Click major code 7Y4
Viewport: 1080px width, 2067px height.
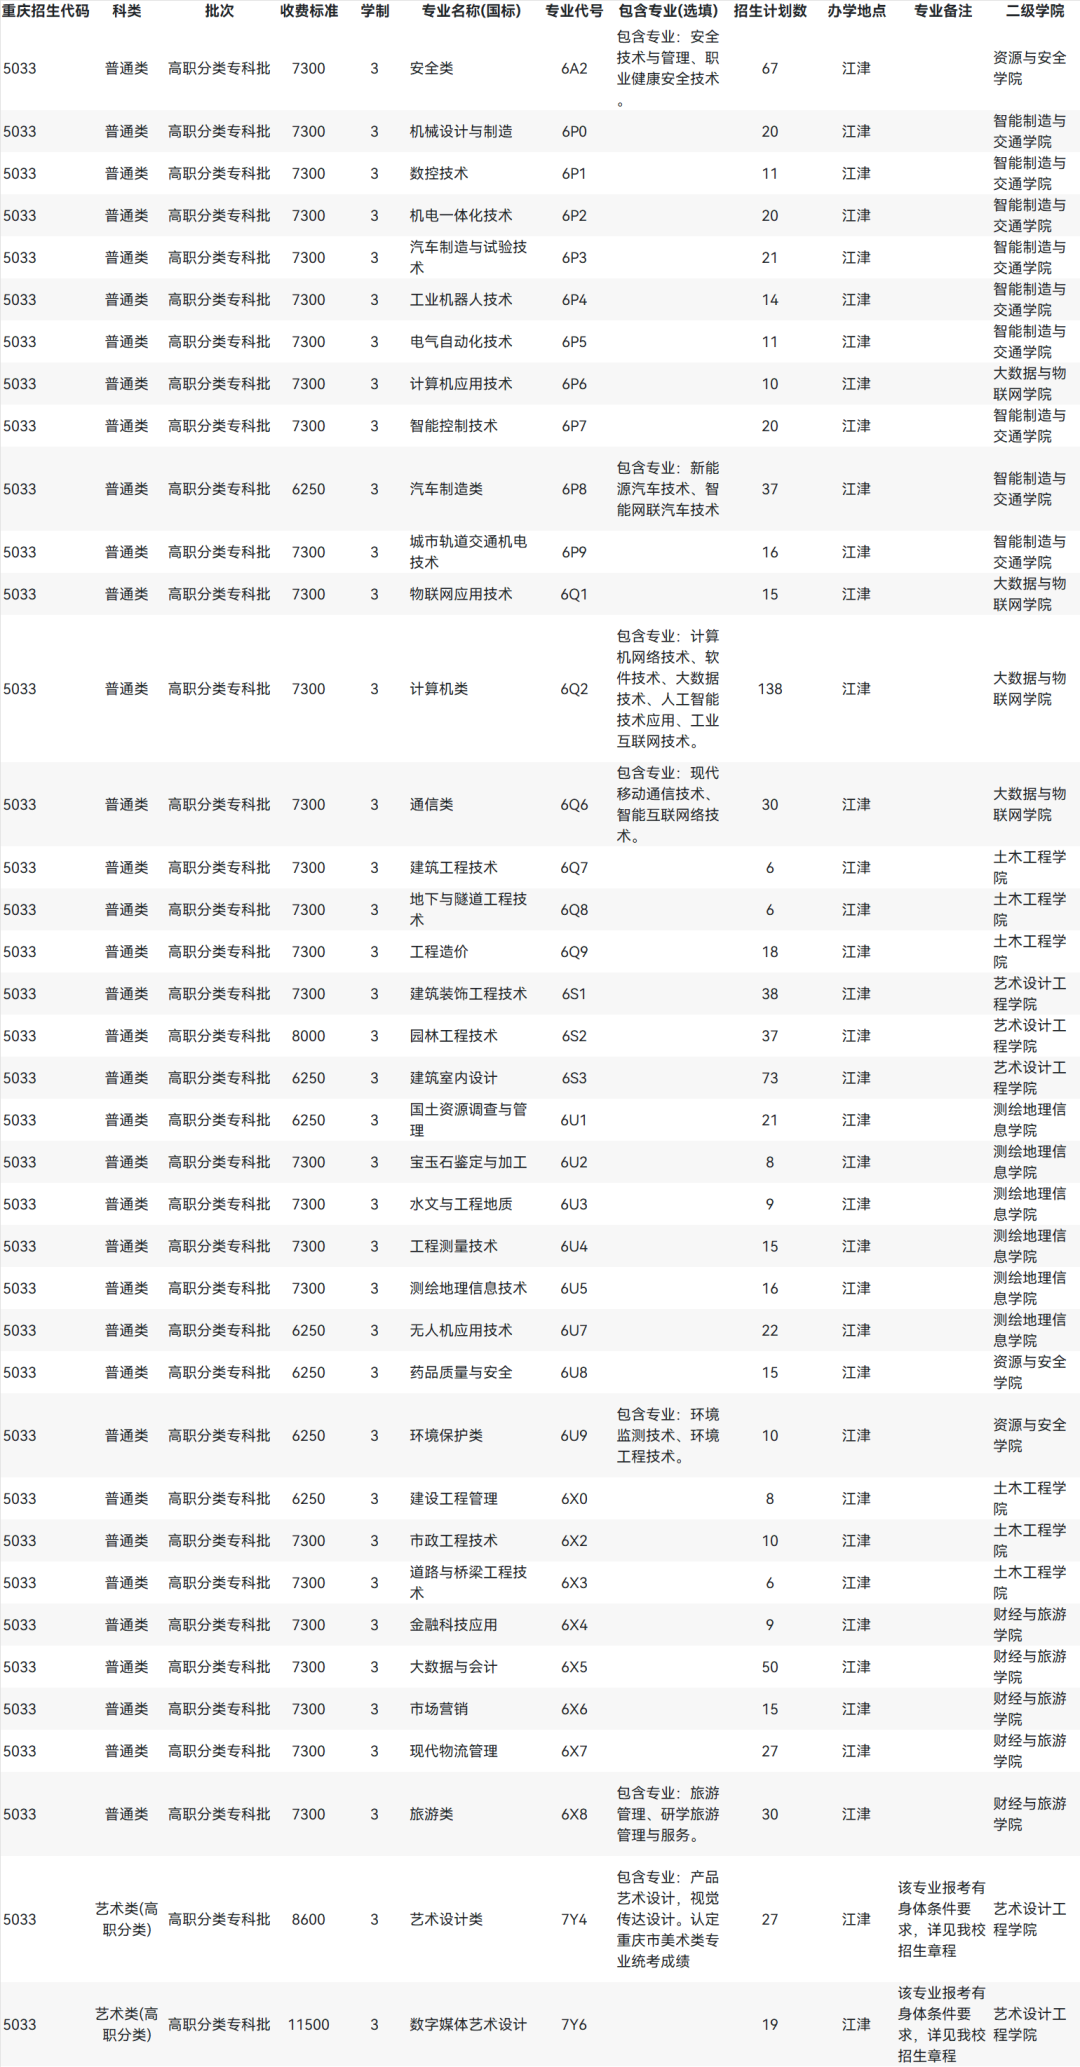pyautogui.click(x=574, y=1918)
